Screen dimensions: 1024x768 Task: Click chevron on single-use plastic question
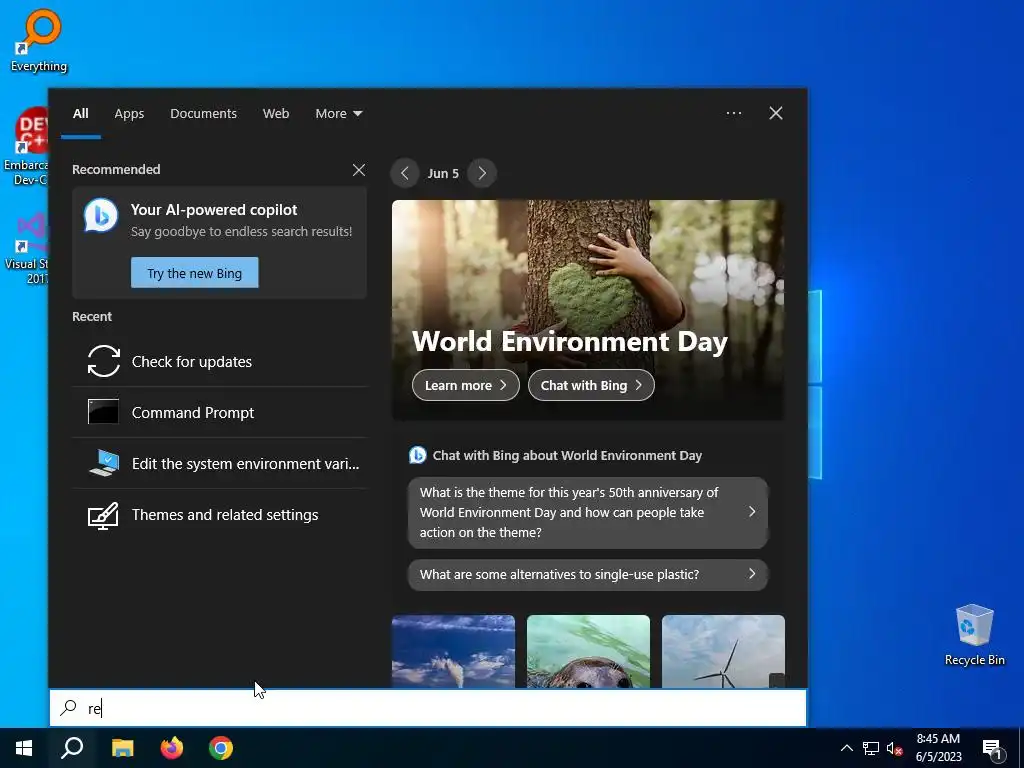click(752, 573)
